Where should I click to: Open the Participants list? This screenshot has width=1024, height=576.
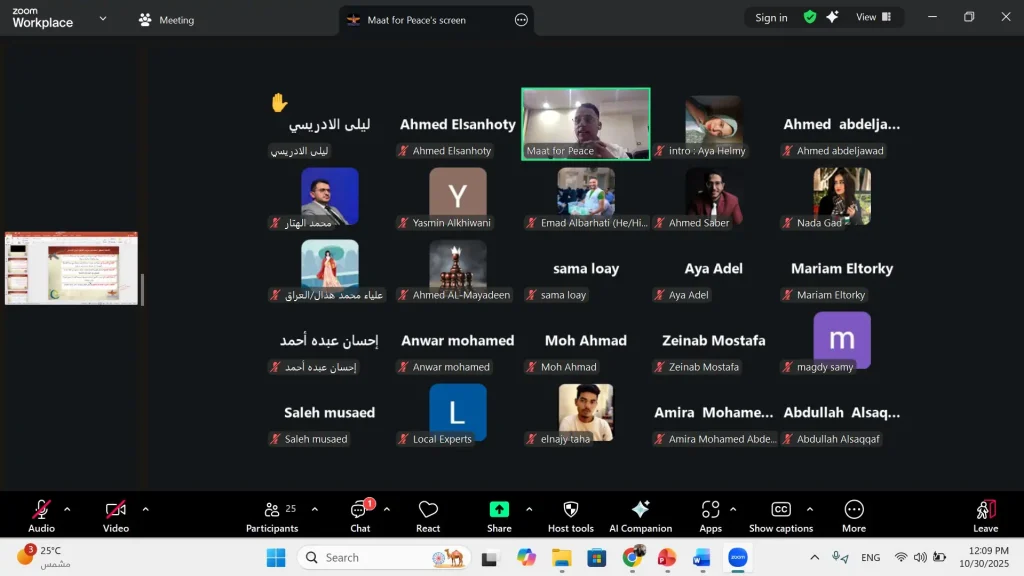pyautogui.click(x=272, y=514)
